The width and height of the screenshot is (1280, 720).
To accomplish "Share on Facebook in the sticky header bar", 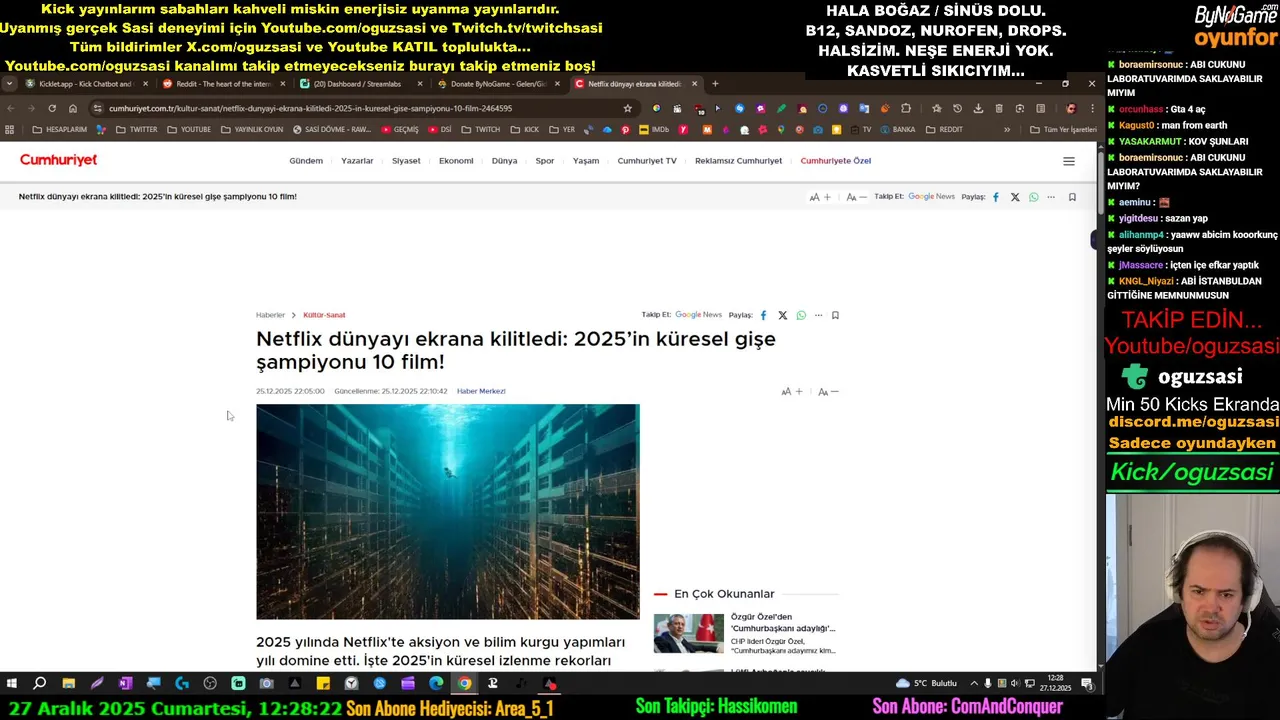I will click(996, 197).
